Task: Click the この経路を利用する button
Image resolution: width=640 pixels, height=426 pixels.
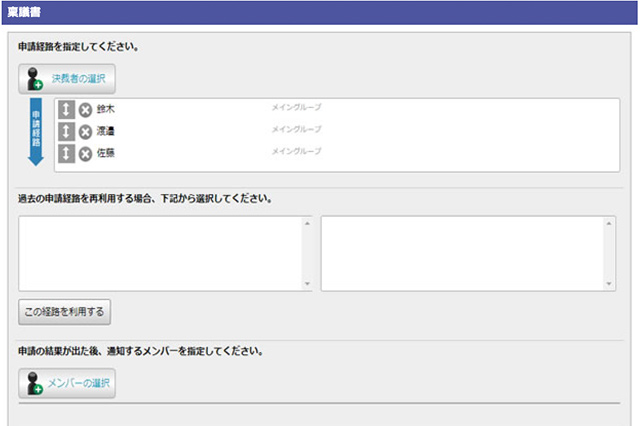Action: [x=64, y=312]
